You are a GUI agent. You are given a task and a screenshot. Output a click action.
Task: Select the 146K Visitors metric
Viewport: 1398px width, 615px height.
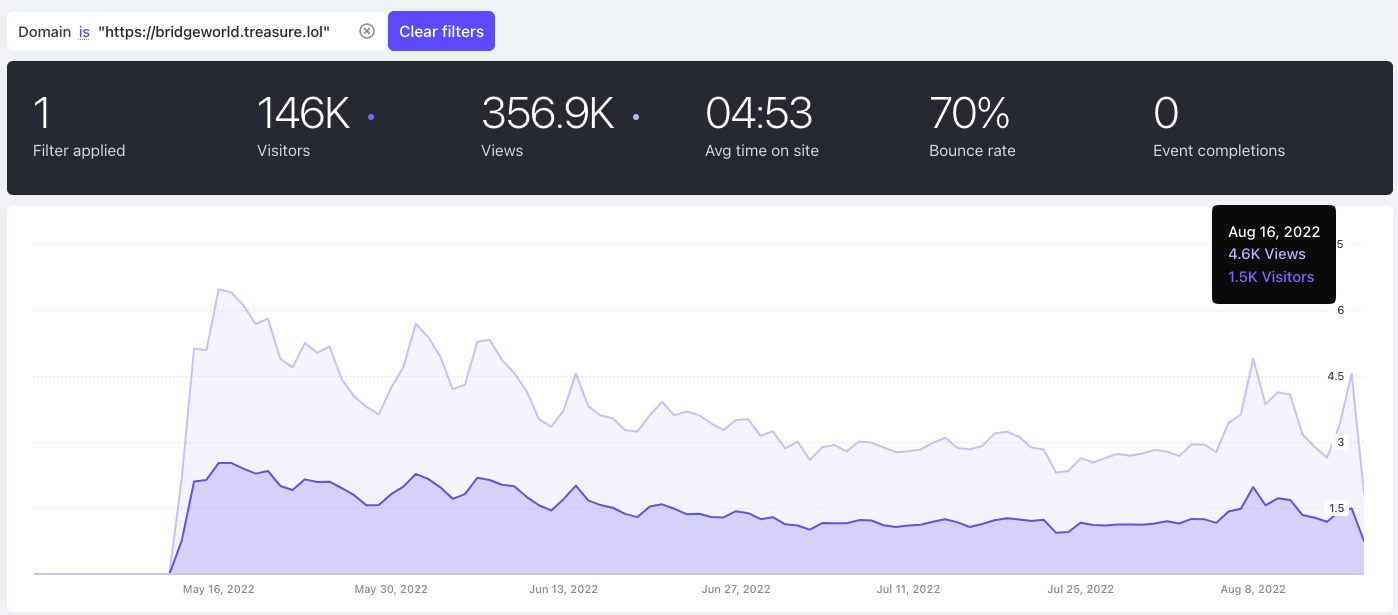coord(304,126)
